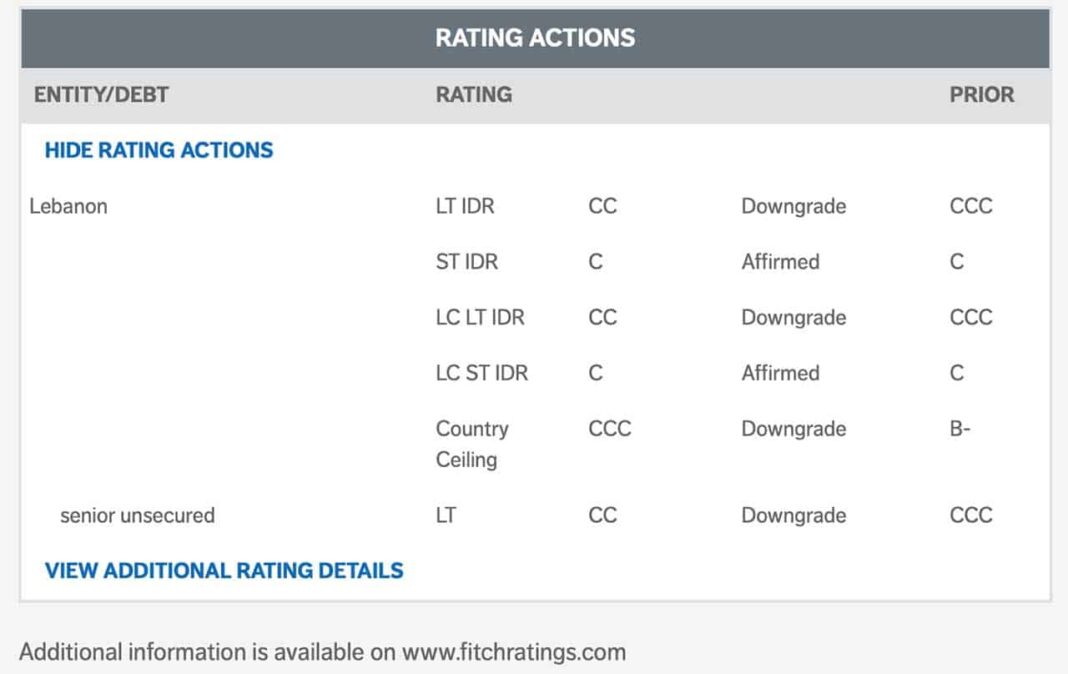Select the Rating column header
This screenshot has height=674, width=1068.
(x=474, y=95)
